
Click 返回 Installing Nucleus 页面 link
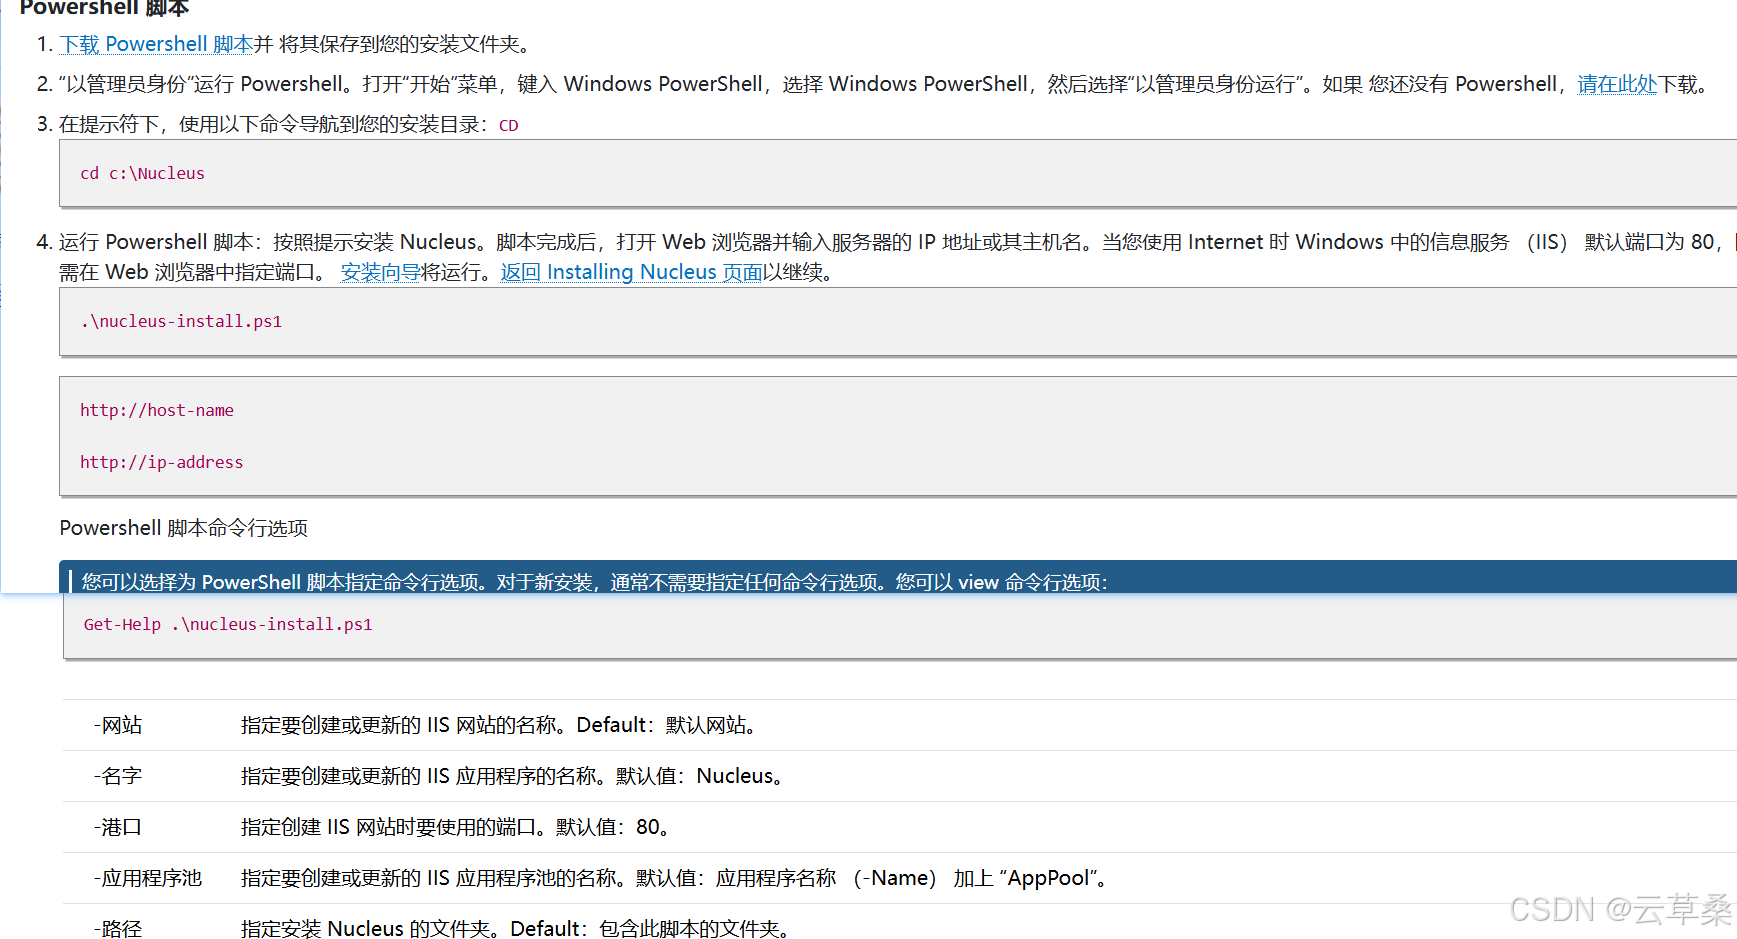[631, 272]
